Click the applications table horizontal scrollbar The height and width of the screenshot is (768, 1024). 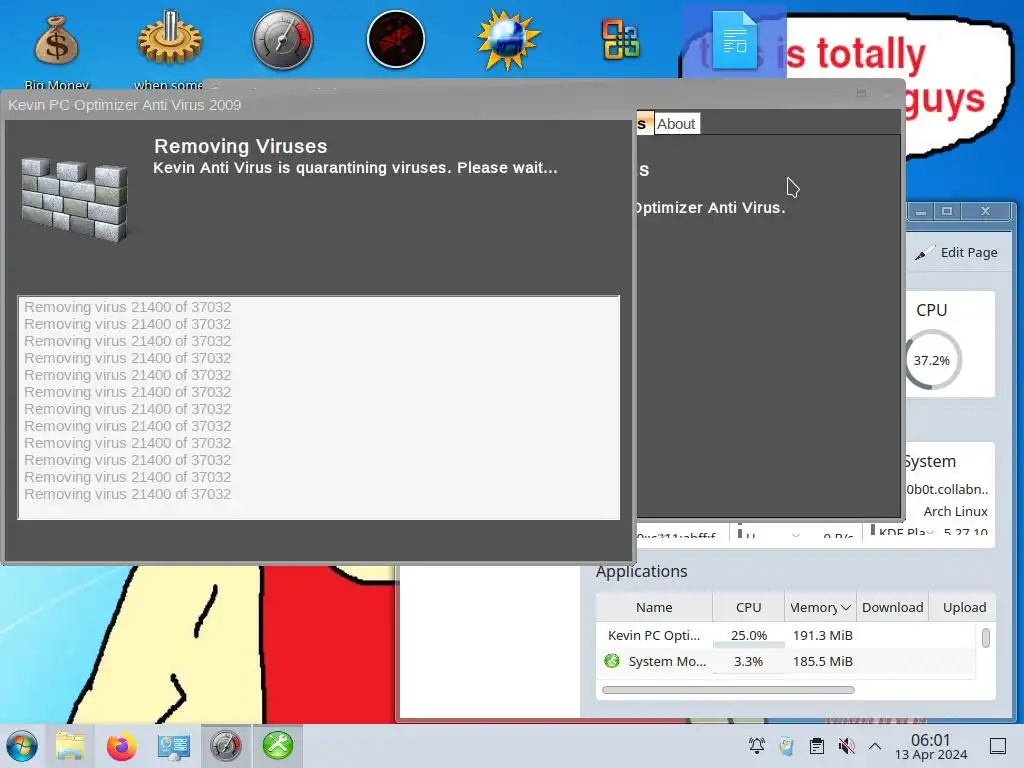(x=728, y=690)
